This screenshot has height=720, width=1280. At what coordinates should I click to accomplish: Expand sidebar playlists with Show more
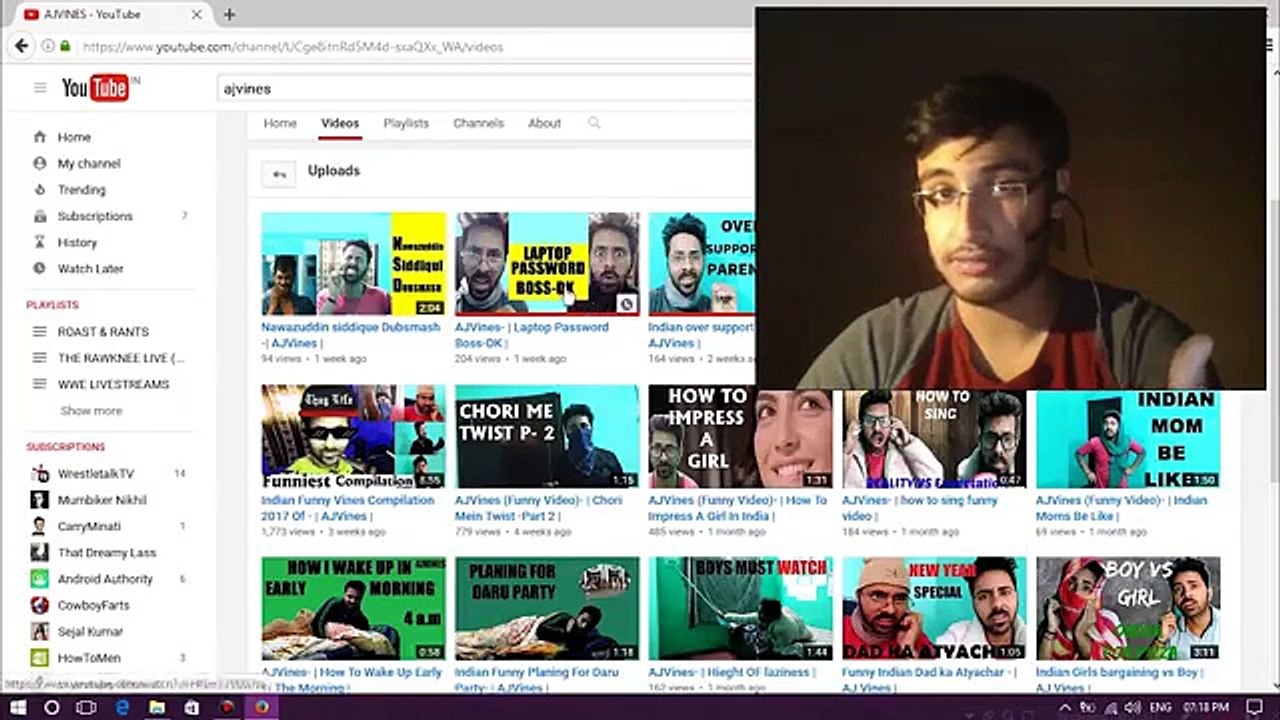click(x=91, y=411)
